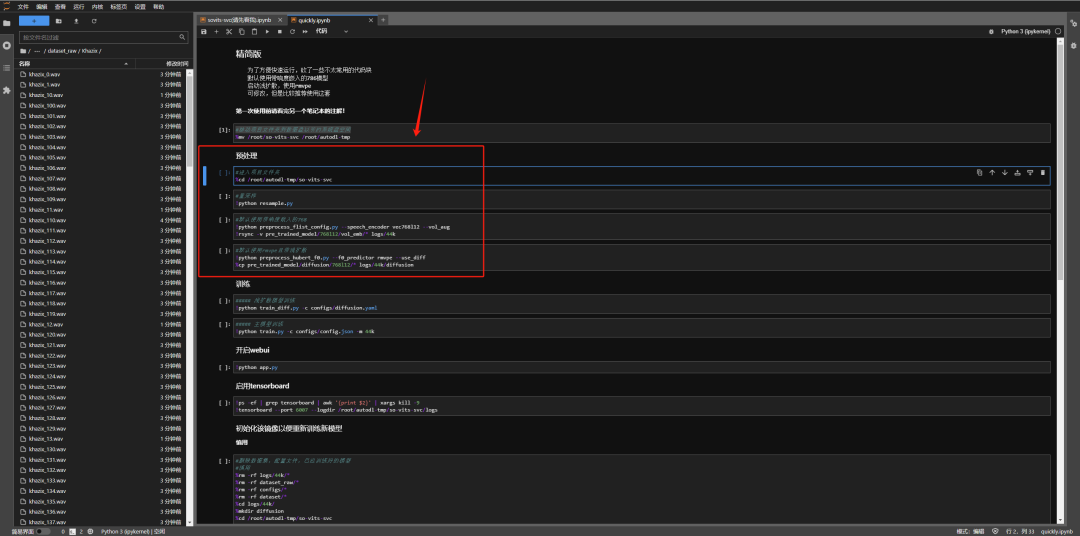
Task: Run the selected cell with play icon
Action: 267,32
